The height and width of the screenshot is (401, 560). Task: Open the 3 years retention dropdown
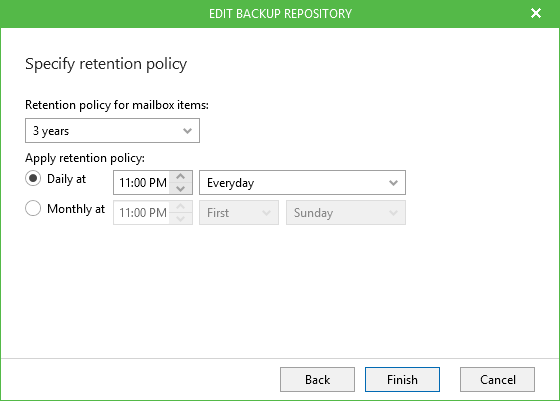(112, 131)
